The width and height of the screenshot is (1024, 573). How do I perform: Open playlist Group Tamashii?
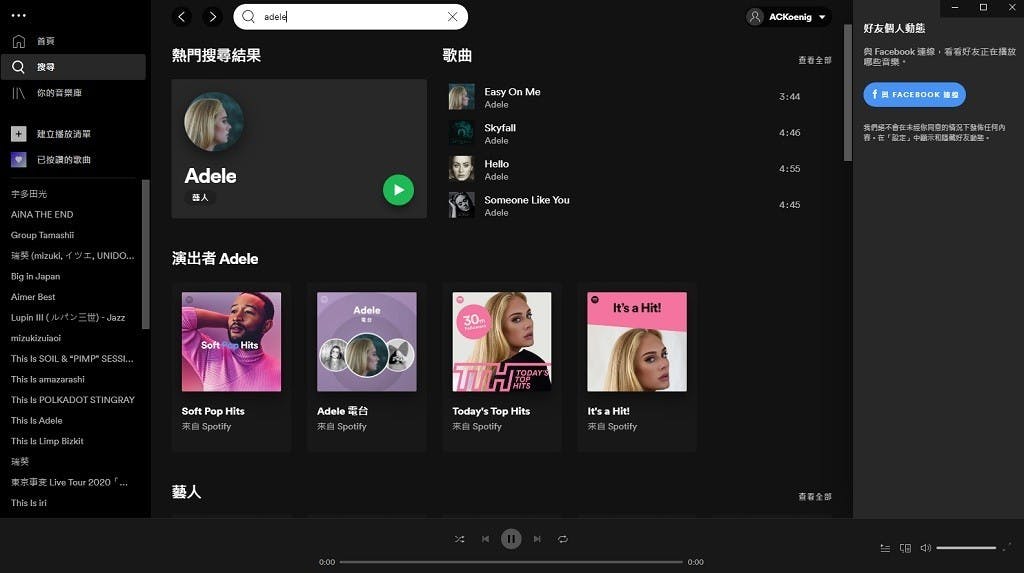(x=42, y=235)
